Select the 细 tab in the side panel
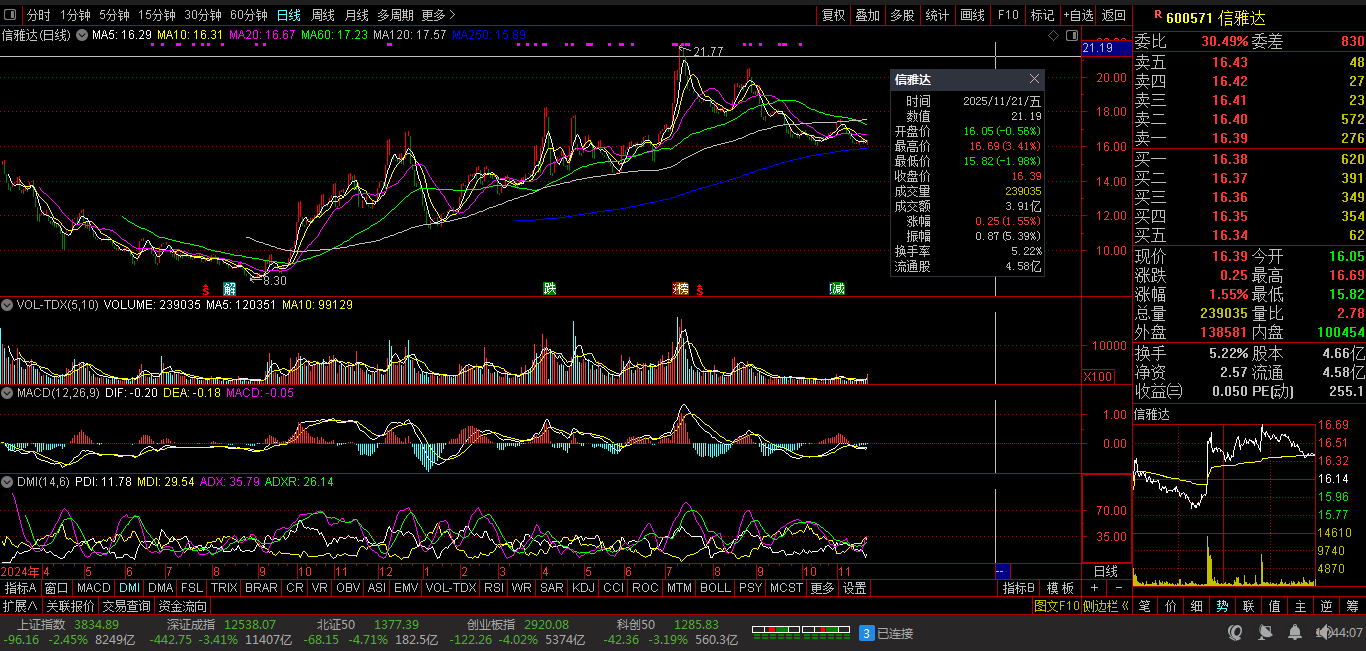 coord(1197,605)
